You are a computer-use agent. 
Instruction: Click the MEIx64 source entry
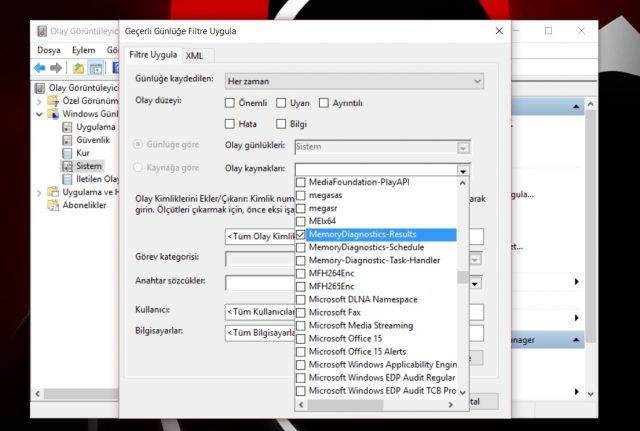[x=322, y=221]
